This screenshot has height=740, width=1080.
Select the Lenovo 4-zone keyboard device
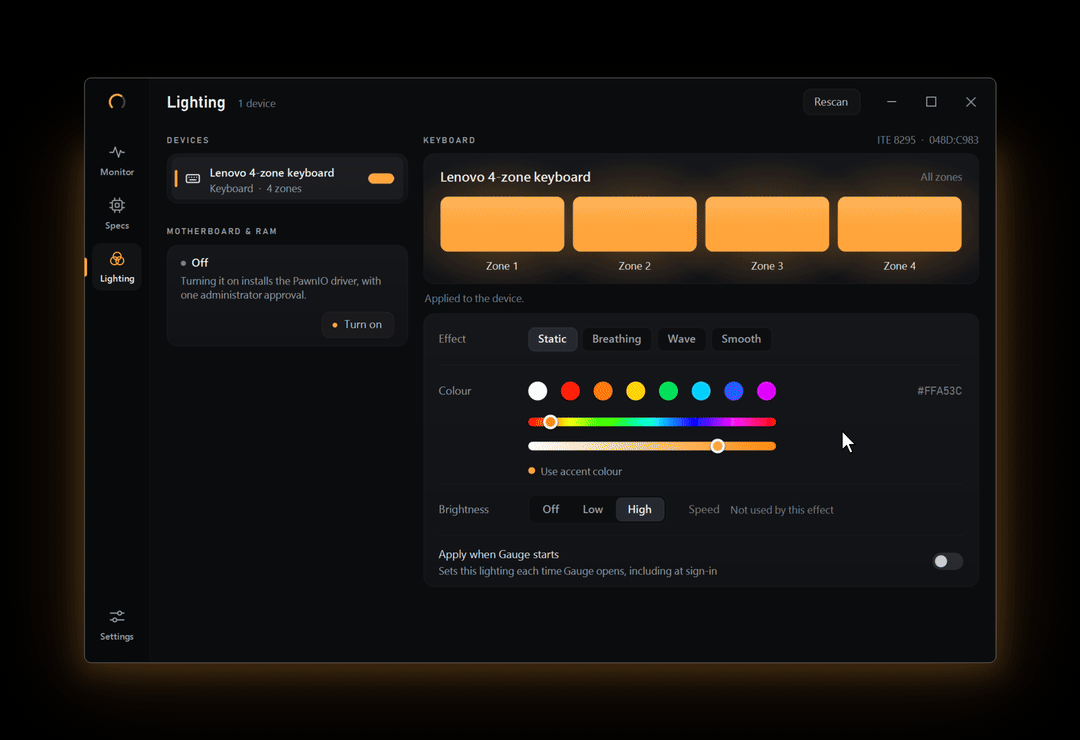(x=287, y=179)
